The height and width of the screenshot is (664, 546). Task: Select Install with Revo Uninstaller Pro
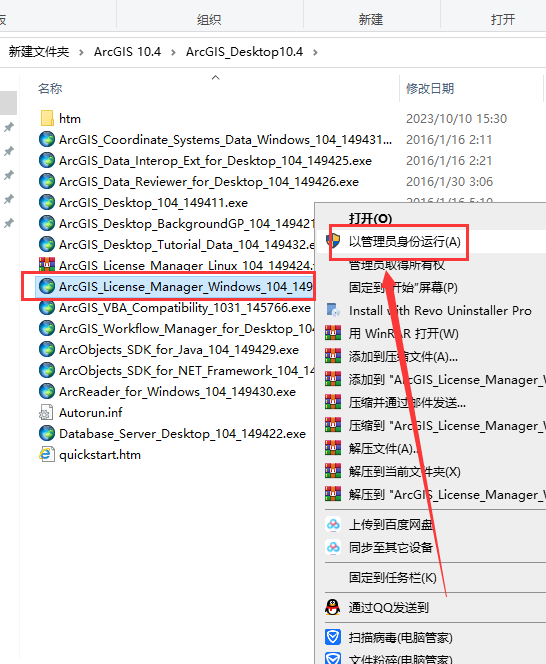click(440, 310)
